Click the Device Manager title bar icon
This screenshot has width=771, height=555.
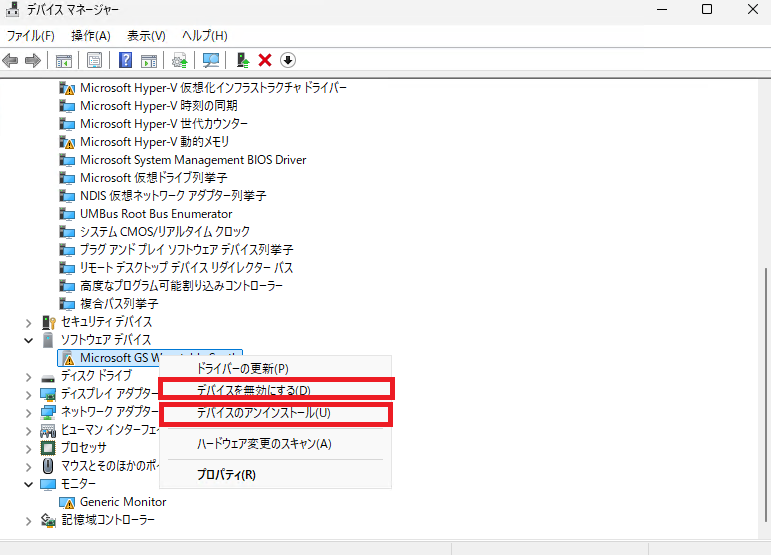[x=13, y=9]
